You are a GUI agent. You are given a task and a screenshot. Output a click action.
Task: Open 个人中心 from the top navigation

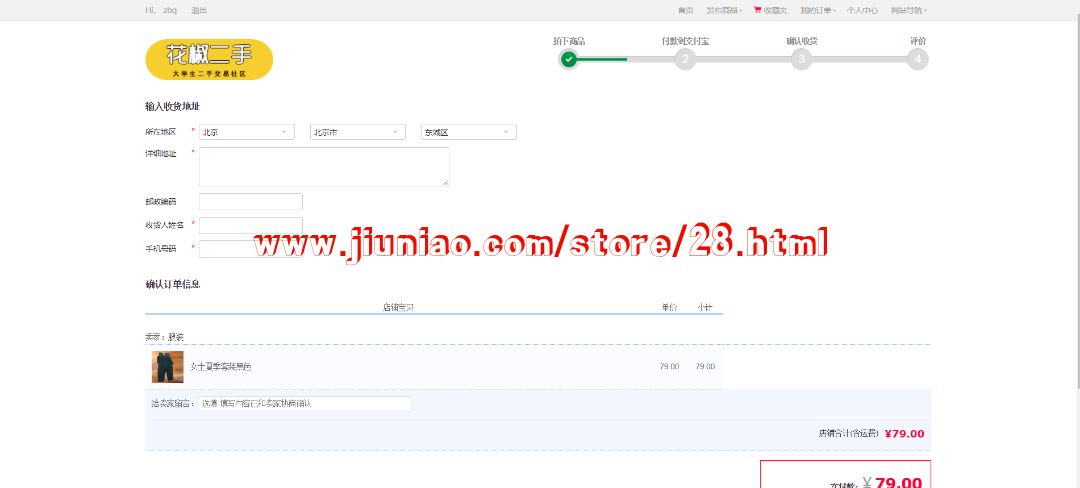(862, 10)
